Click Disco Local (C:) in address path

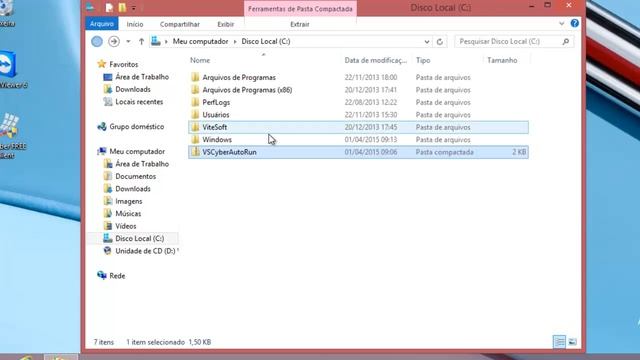coord(266,41)
